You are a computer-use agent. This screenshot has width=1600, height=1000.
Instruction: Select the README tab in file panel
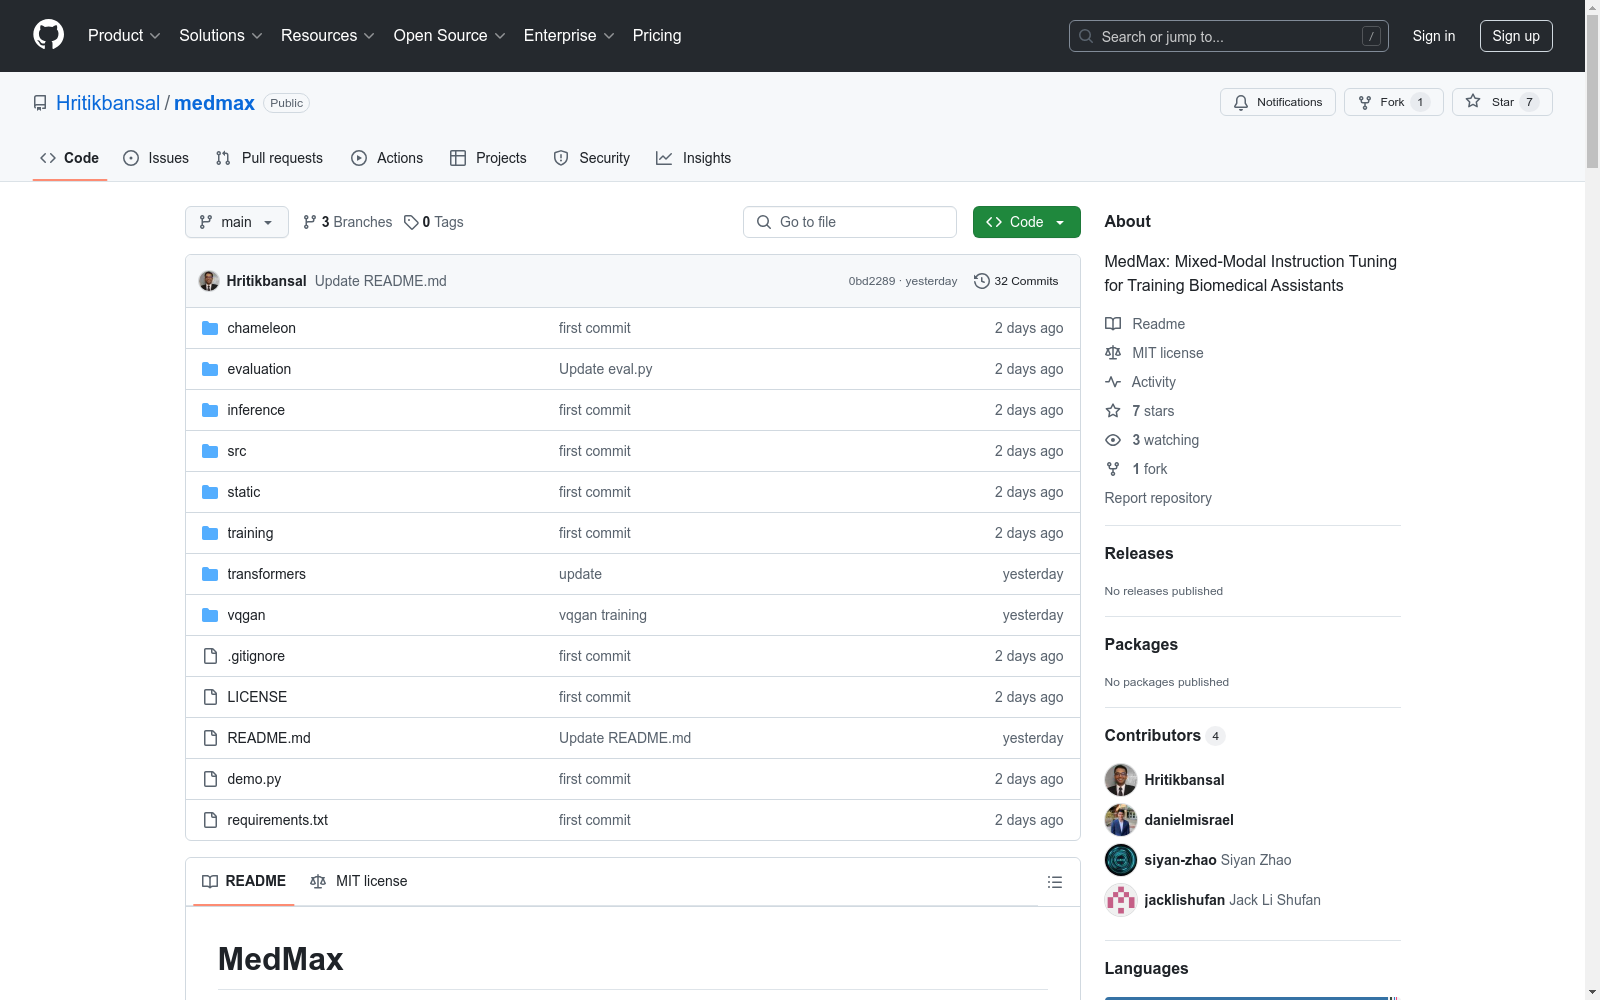pyautogui.click(x=244, y=881)
